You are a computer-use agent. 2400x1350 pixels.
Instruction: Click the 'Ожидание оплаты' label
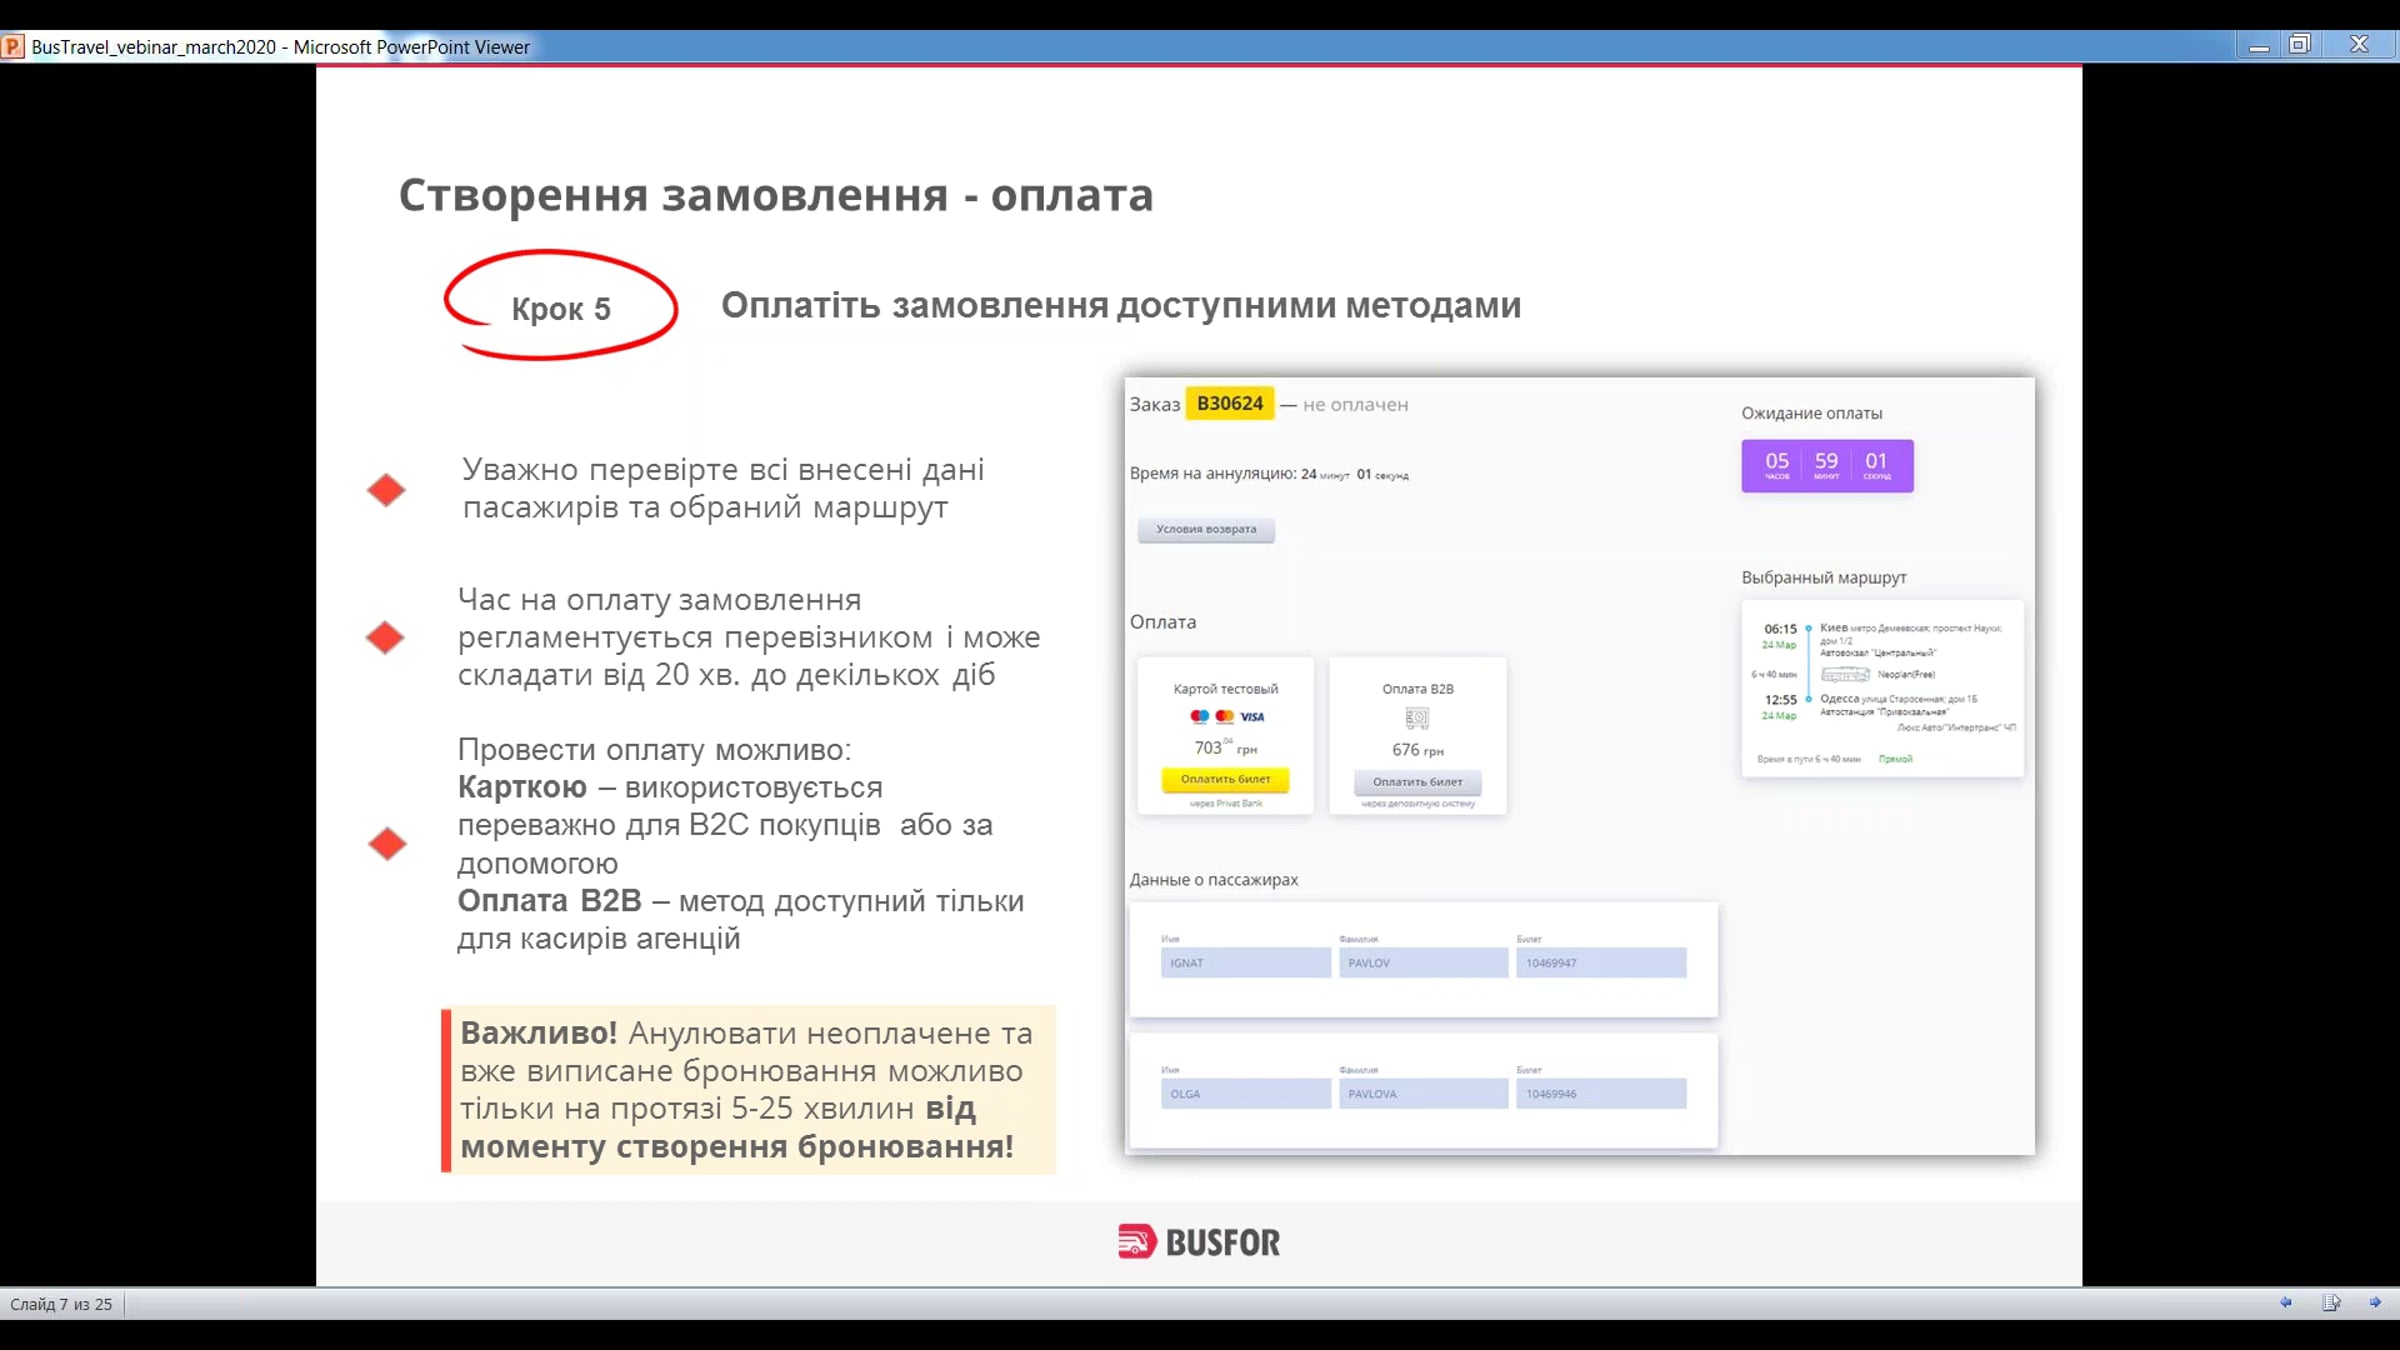(1811, 413)
